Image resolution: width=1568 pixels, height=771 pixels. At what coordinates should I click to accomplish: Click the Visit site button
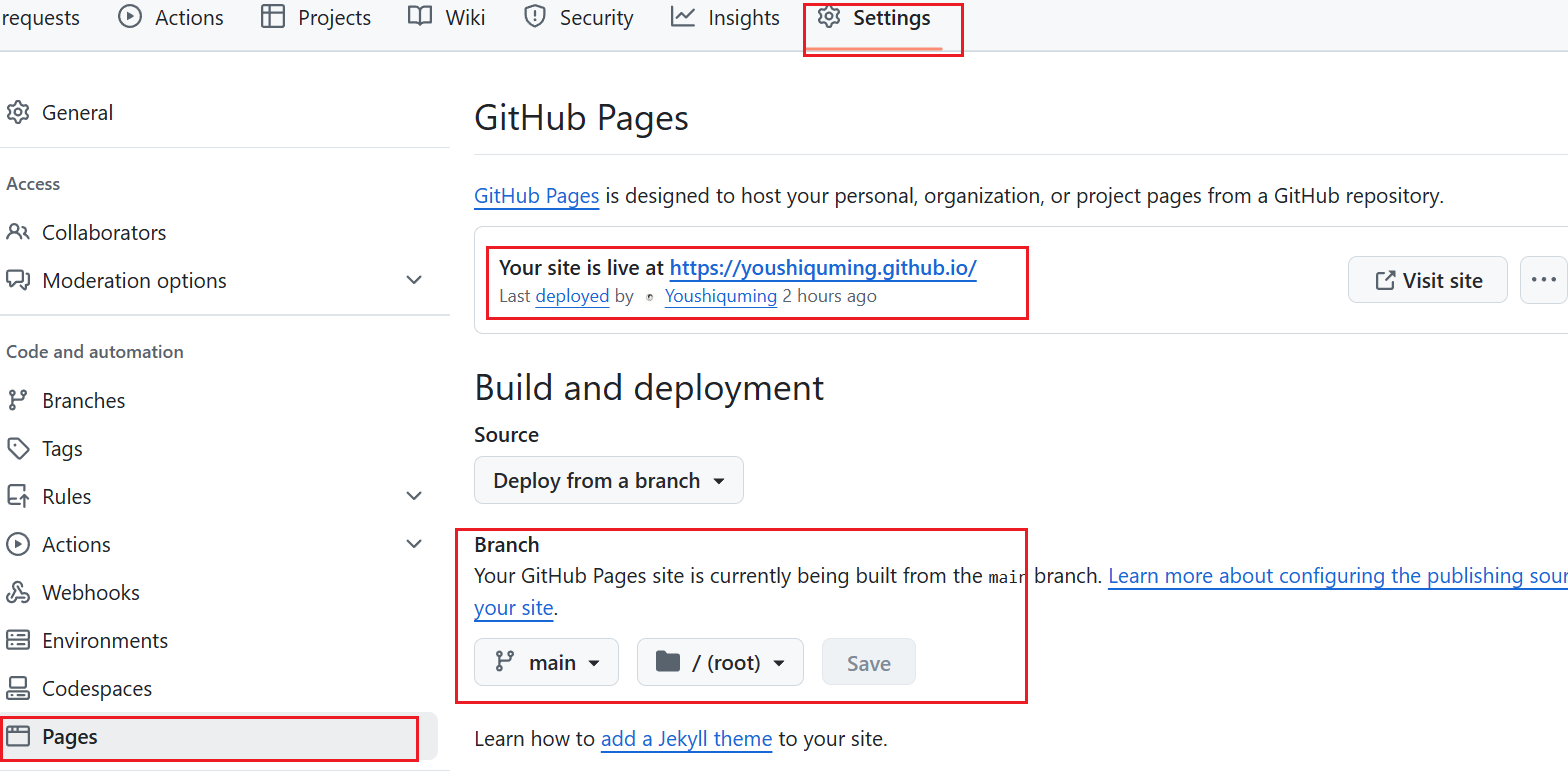(1427, 280)
